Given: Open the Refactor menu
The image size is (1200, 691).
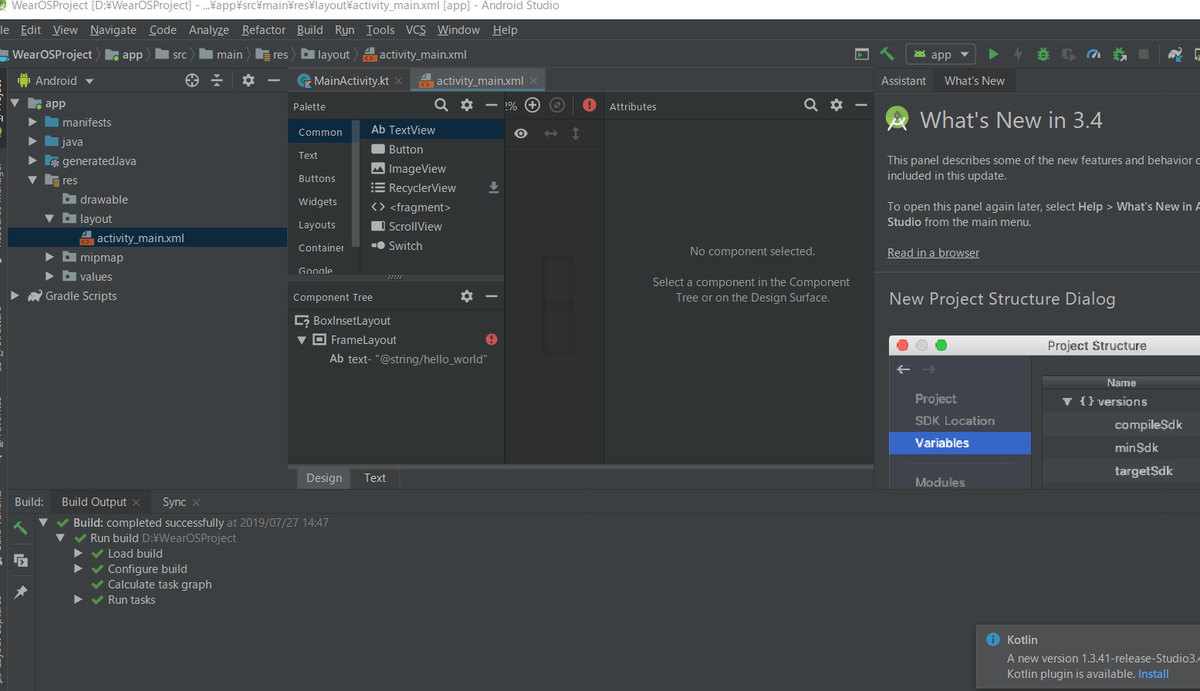Looking at the screenshot, I should (x=263, y=30).
